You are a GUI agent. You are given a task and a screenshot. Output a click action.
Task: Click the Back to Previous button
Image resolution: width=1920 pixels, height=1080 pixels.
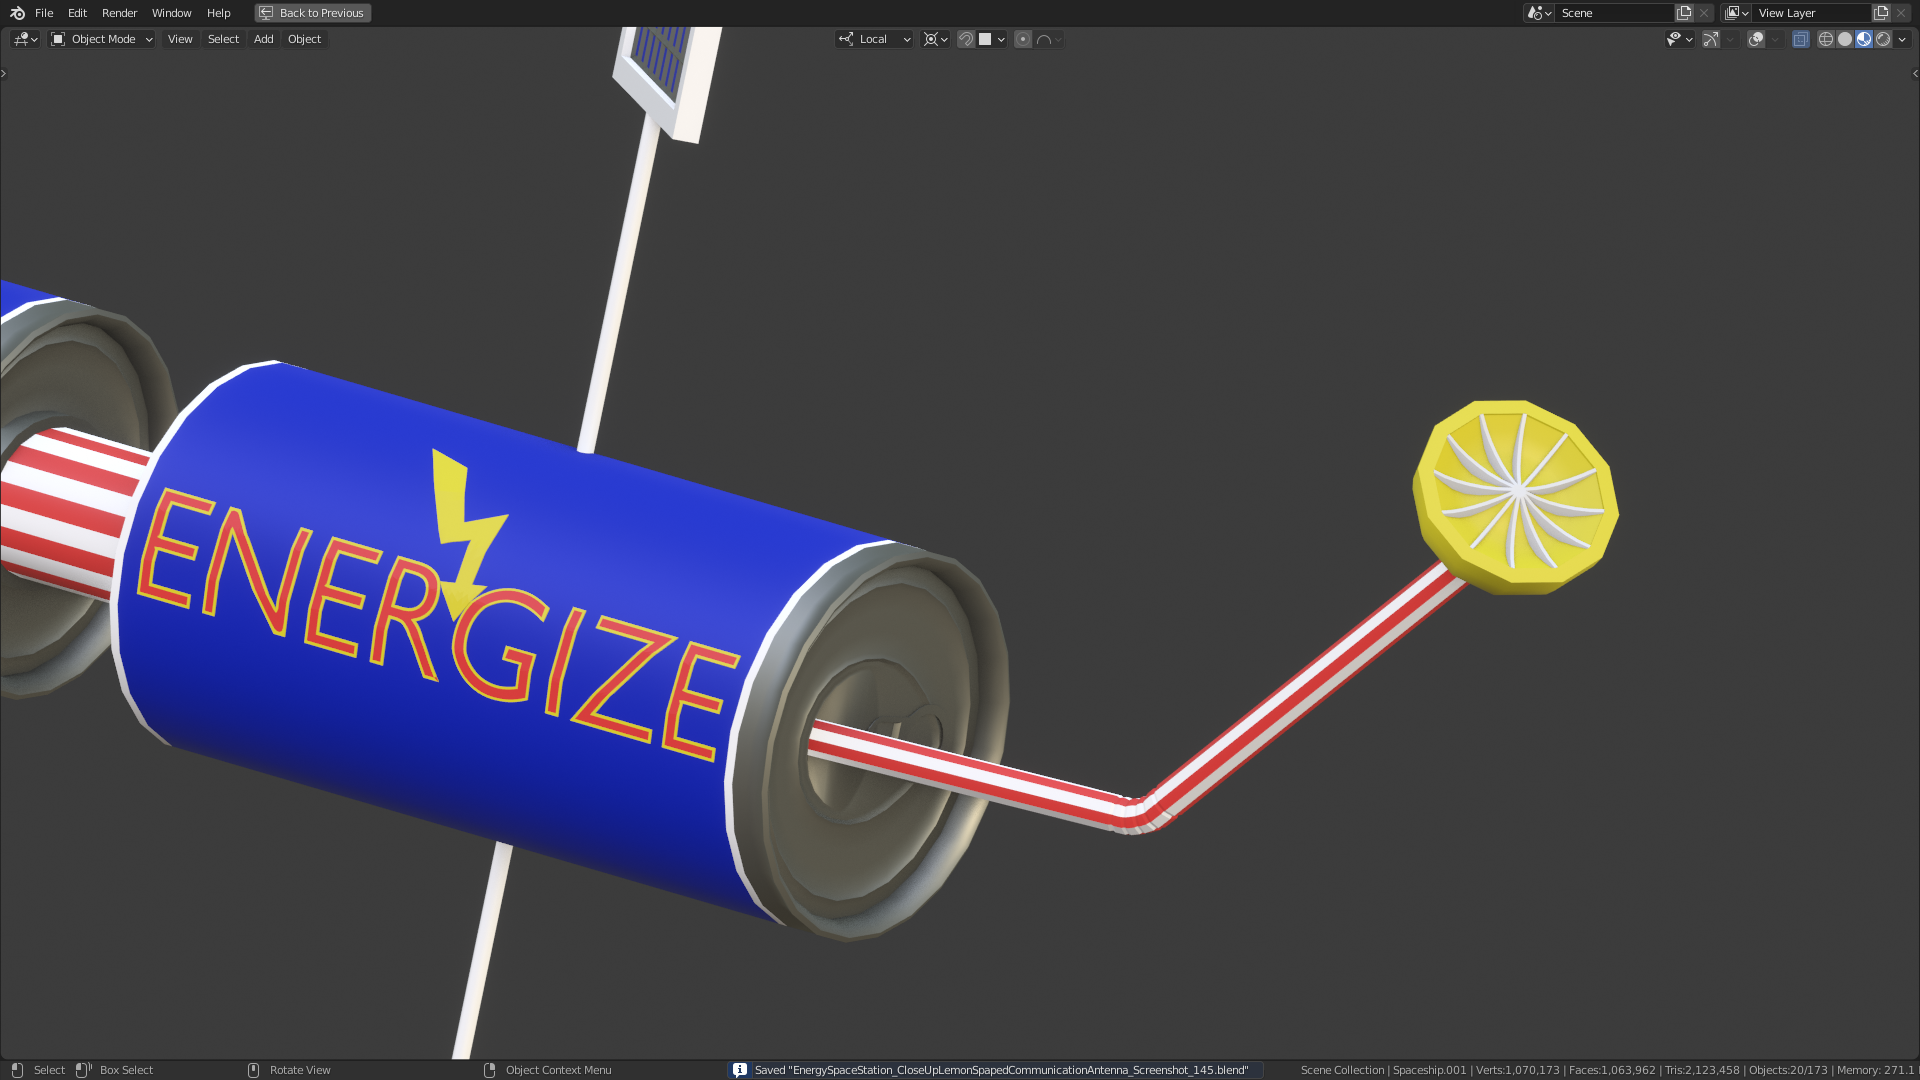point(313,13)
